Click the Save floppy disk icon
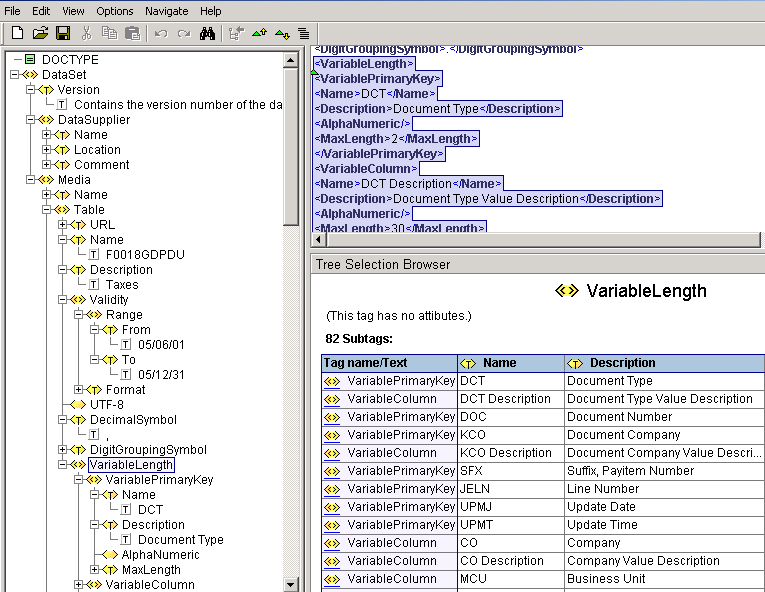 coord(63,33)
